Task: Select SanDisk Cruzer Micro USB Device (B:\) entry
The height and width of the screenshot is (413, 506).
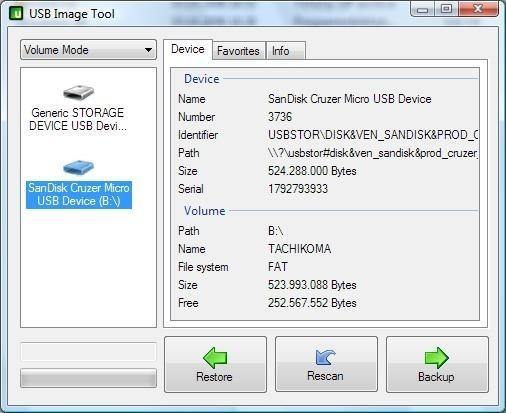Action: pyautogui.click(x=79, y=195)
